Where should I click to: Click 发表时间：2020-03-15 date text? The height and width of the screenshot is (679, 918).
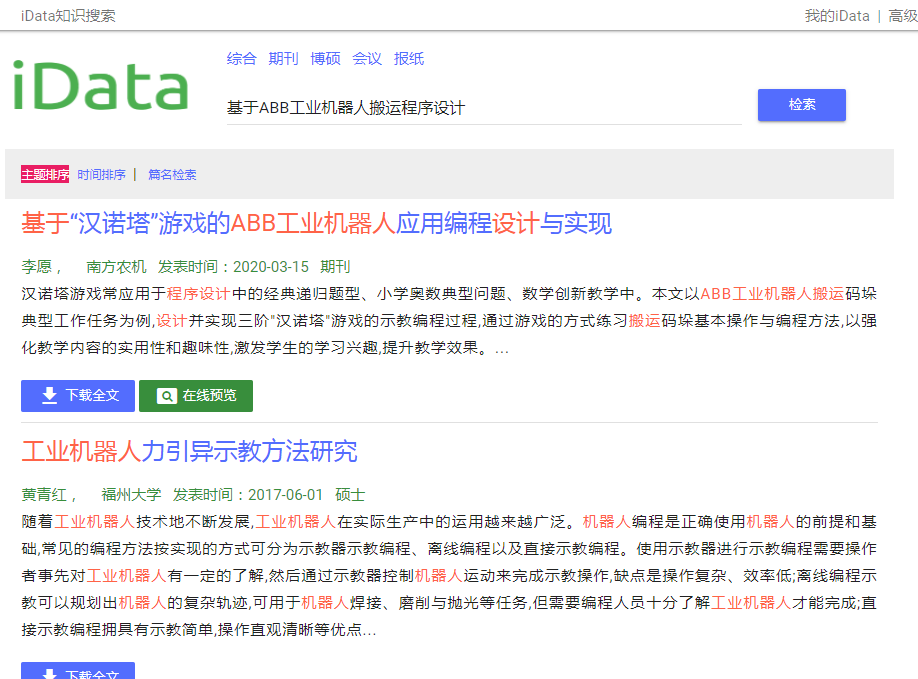click(x=233, y=267)
